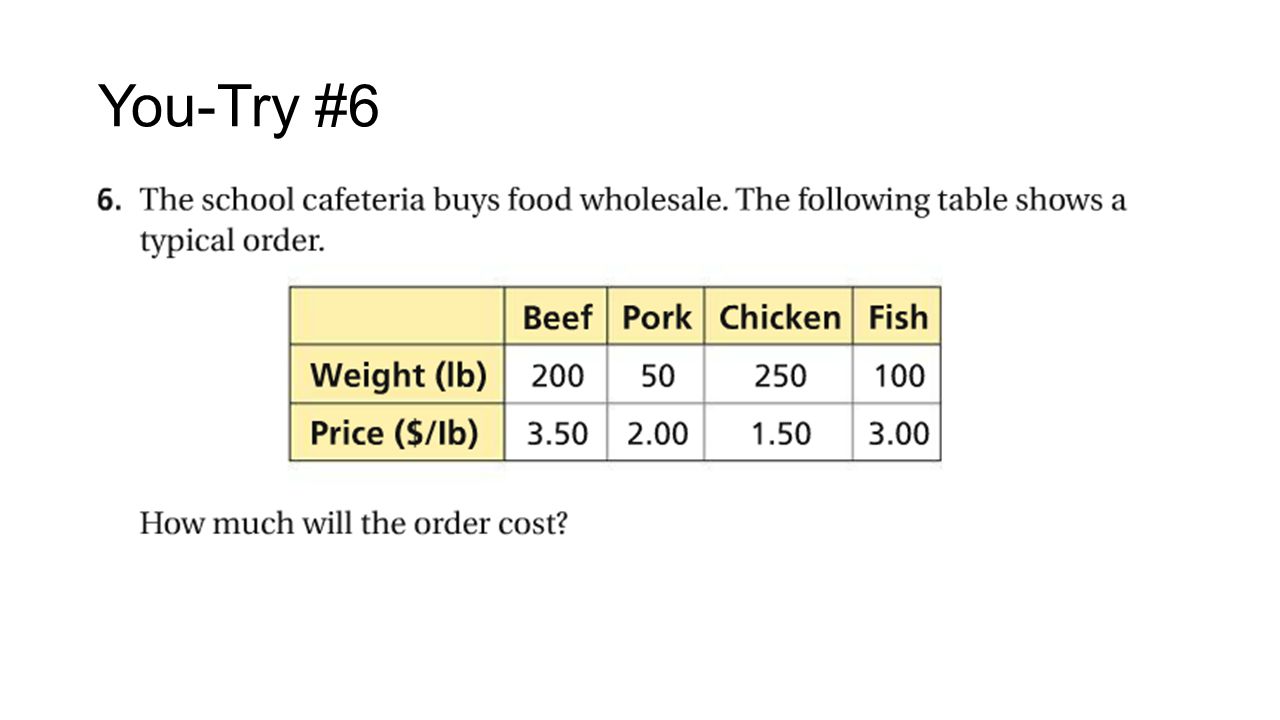Click the beef price cell 3.50
Screen dimensions: 1280x720
(556, 433)
